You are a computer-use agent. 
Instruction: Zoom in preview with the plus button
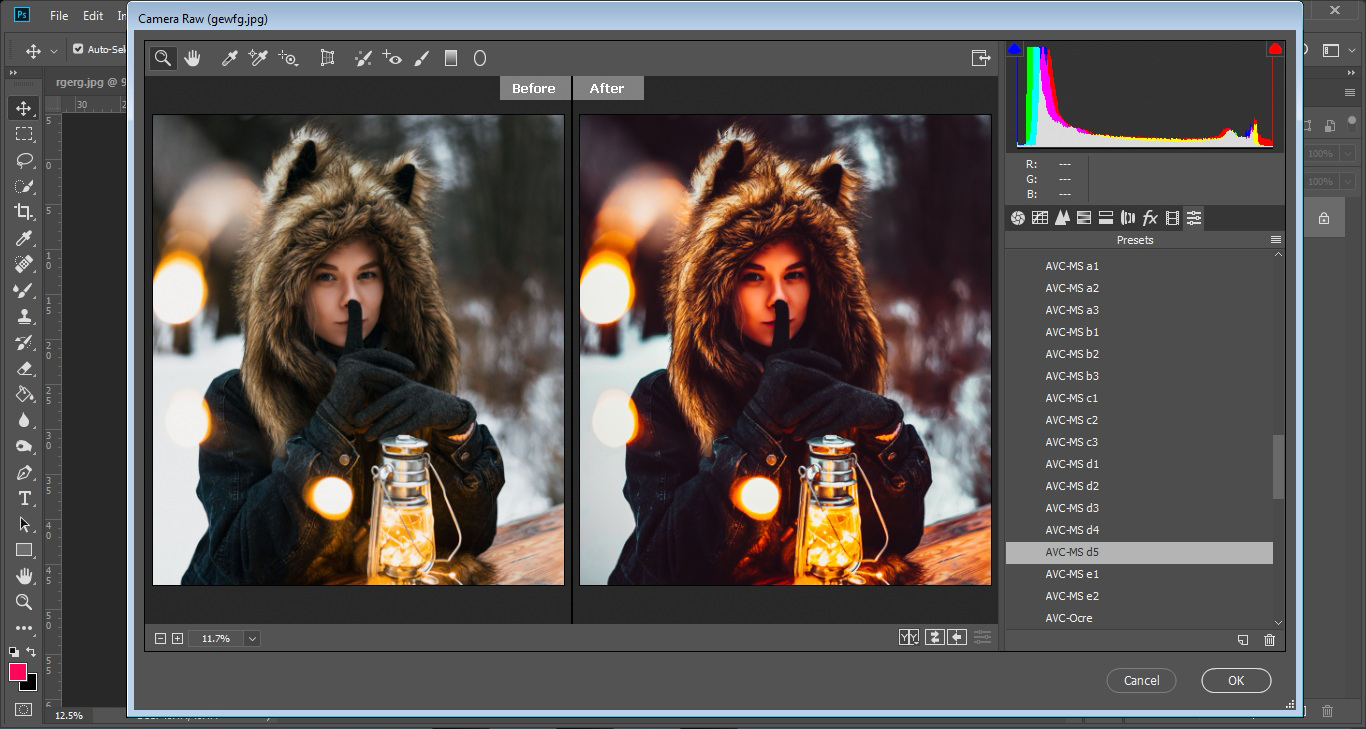pyautogui.click(x=177, y=638)
